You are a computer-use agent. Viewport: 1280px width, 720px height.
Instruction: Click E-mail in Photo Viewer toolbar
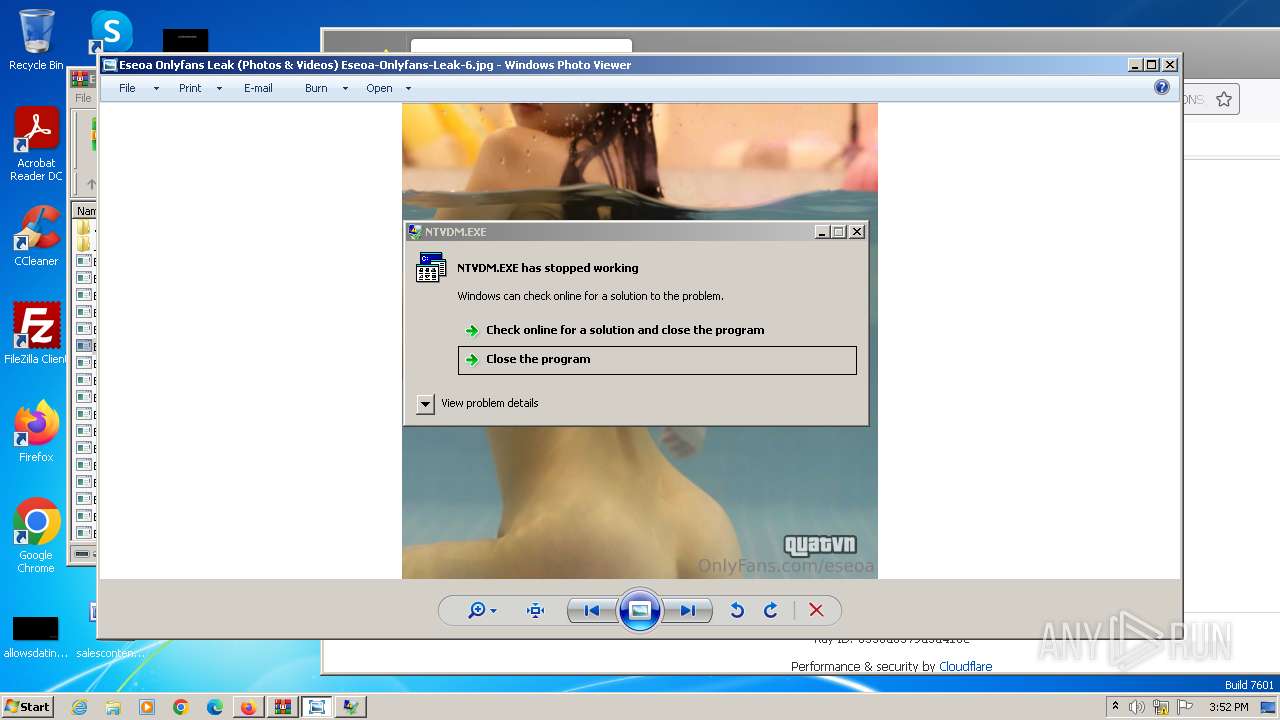tap(258, 88)
